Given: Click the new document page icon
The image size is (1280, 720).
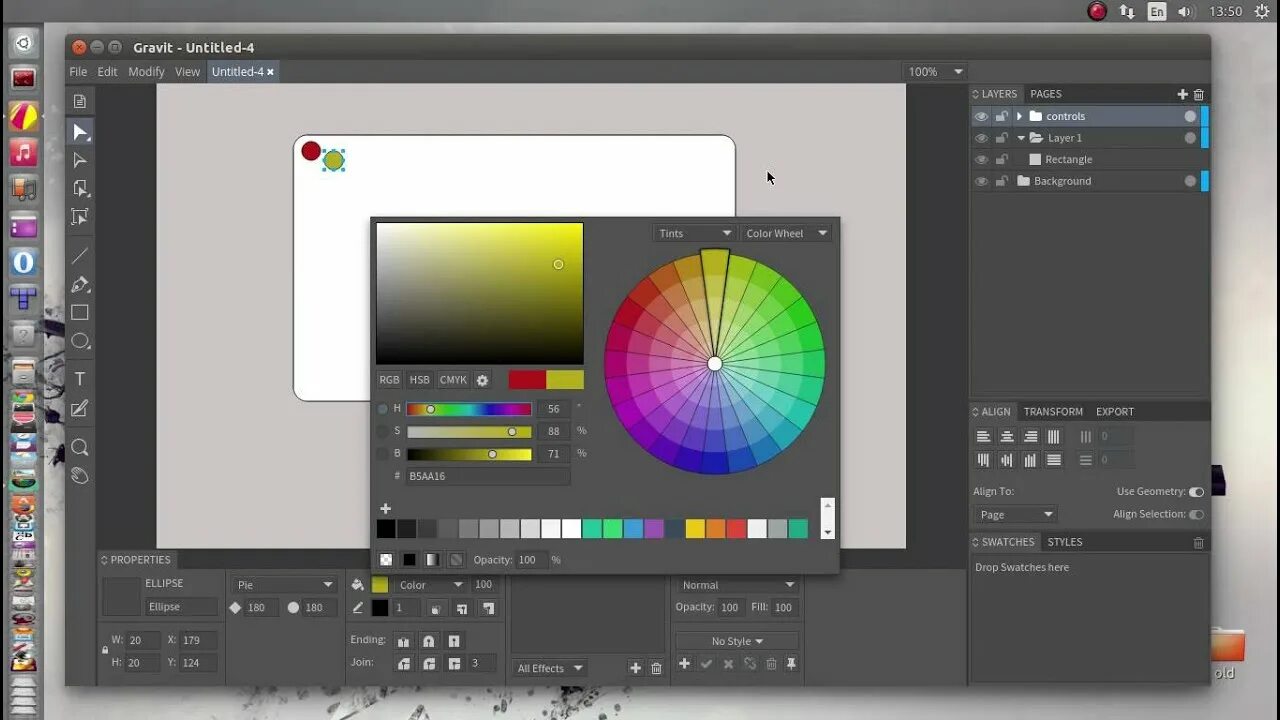Looking at the screenshot, I should tap(80, 101).
